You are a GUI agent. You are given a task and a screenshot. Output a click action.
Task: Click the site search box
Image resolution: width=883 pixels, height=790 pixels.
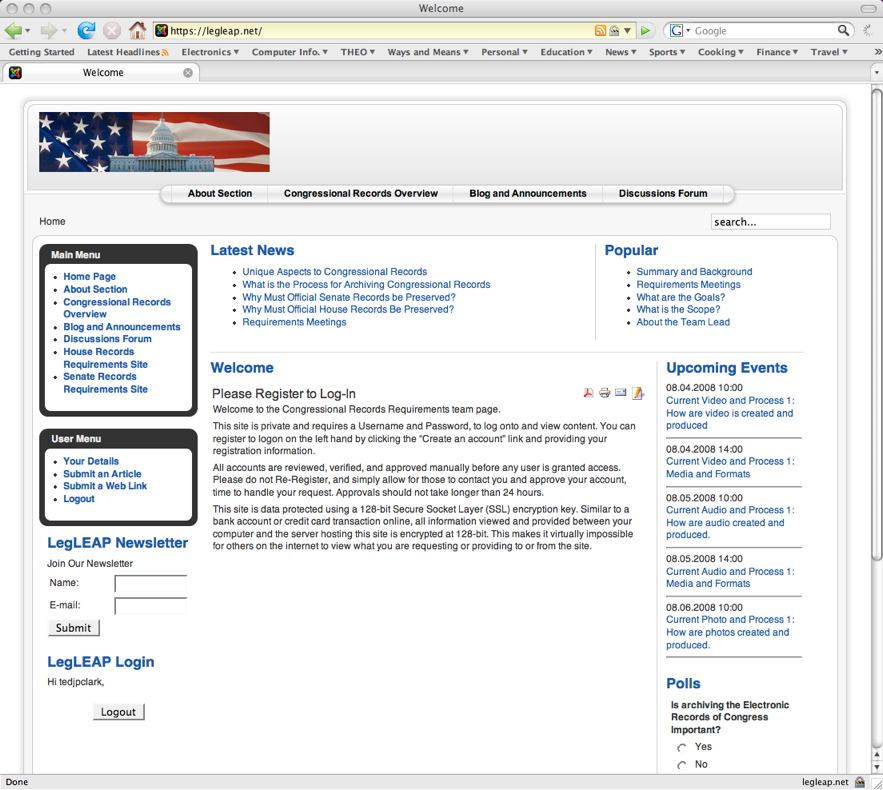770,222
